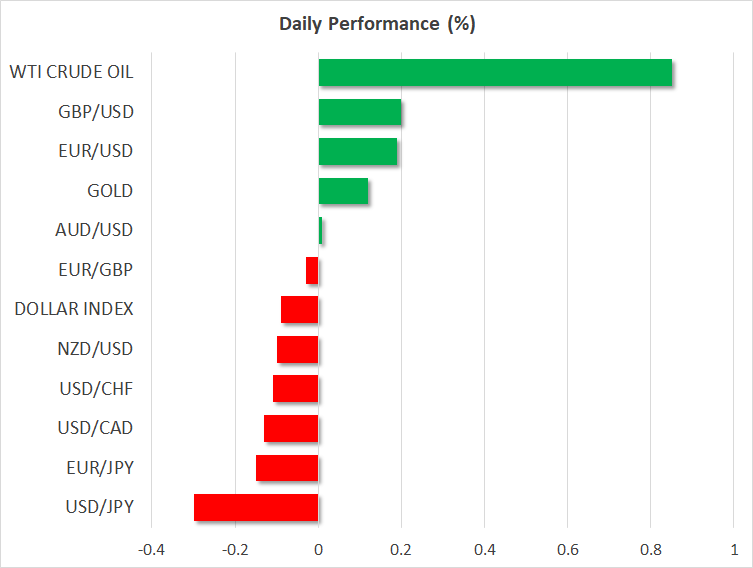Screen dimensions: 753x568
Task: Select the NZD/USD red bar
Action: point(298,350)
